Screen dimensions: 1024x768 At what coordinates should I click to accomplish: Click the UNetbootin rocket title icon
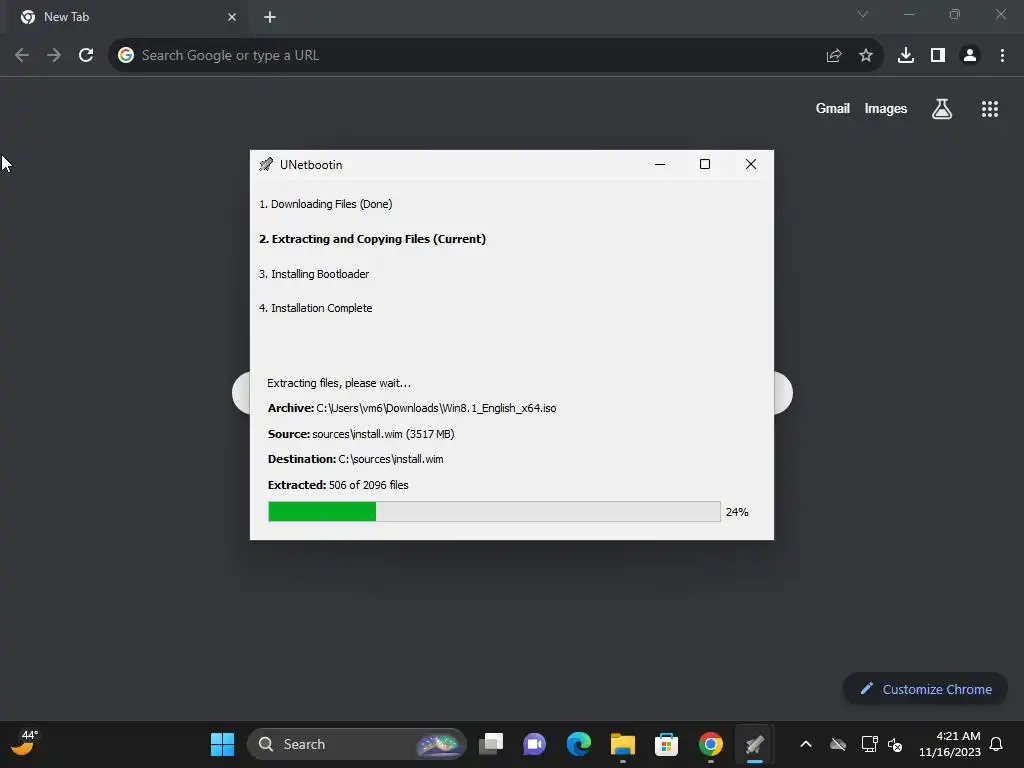point(266,165)
